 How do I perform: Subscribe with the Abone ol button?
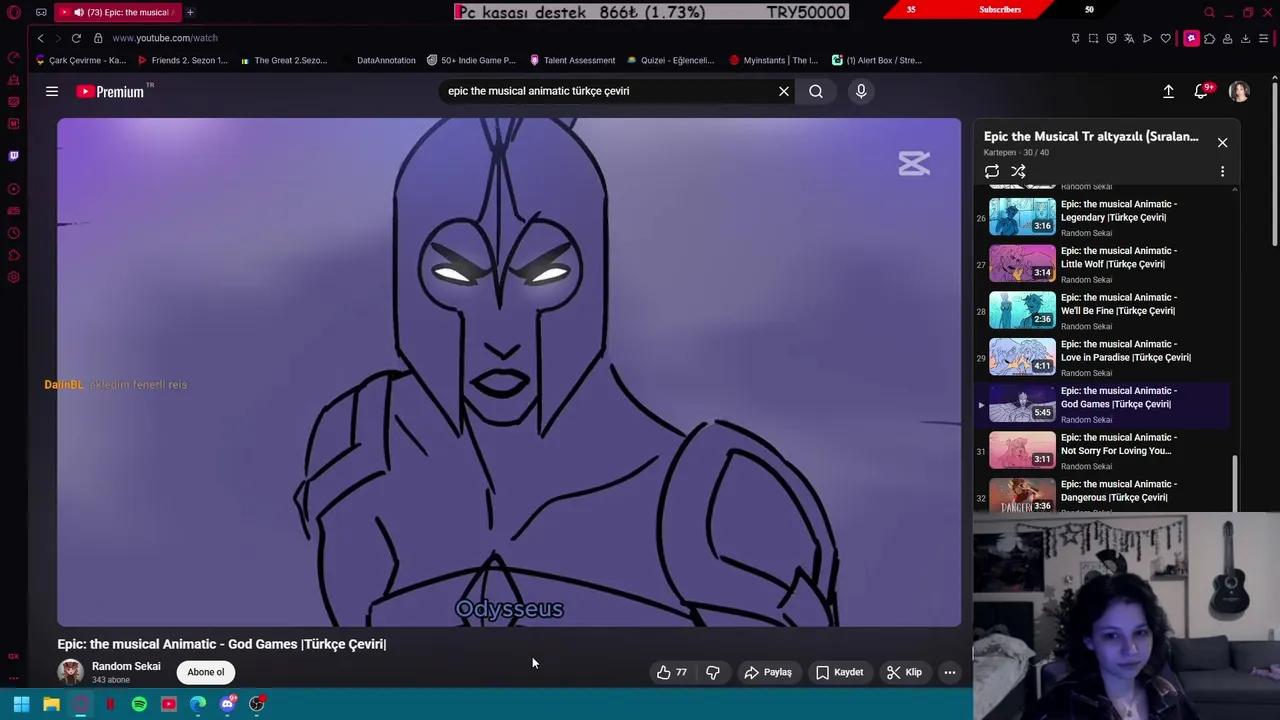[206, 672]
